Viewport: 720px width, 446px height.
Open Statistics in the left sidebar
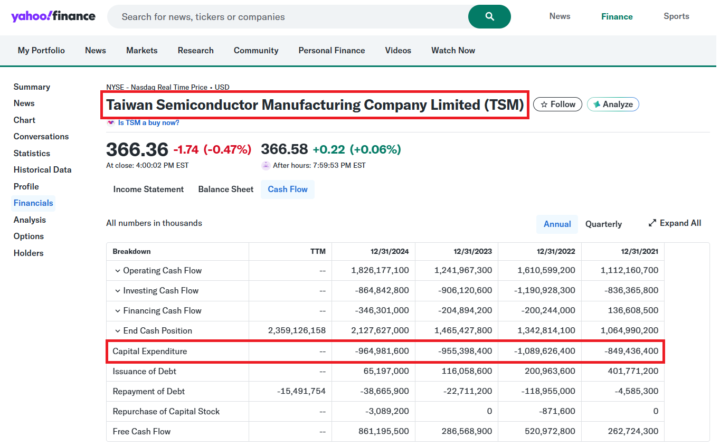pyautogui.click(x=32, y=153)
